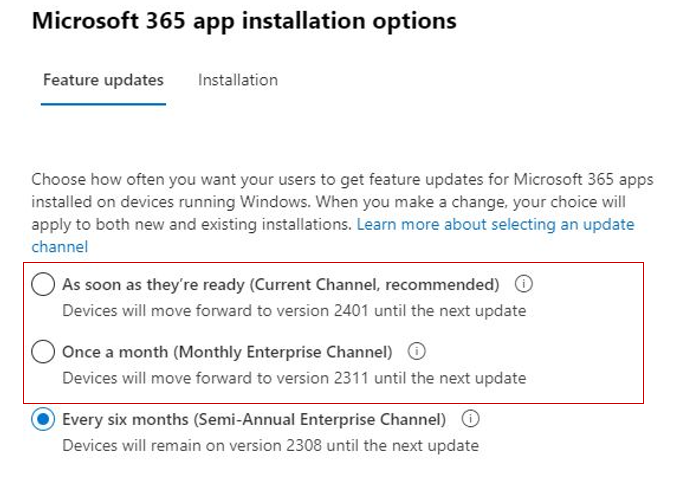Select the Semi-Annual Enterprise Channel radio button
The width and height of the screenshot is (678, 483).
coord(43,420)
